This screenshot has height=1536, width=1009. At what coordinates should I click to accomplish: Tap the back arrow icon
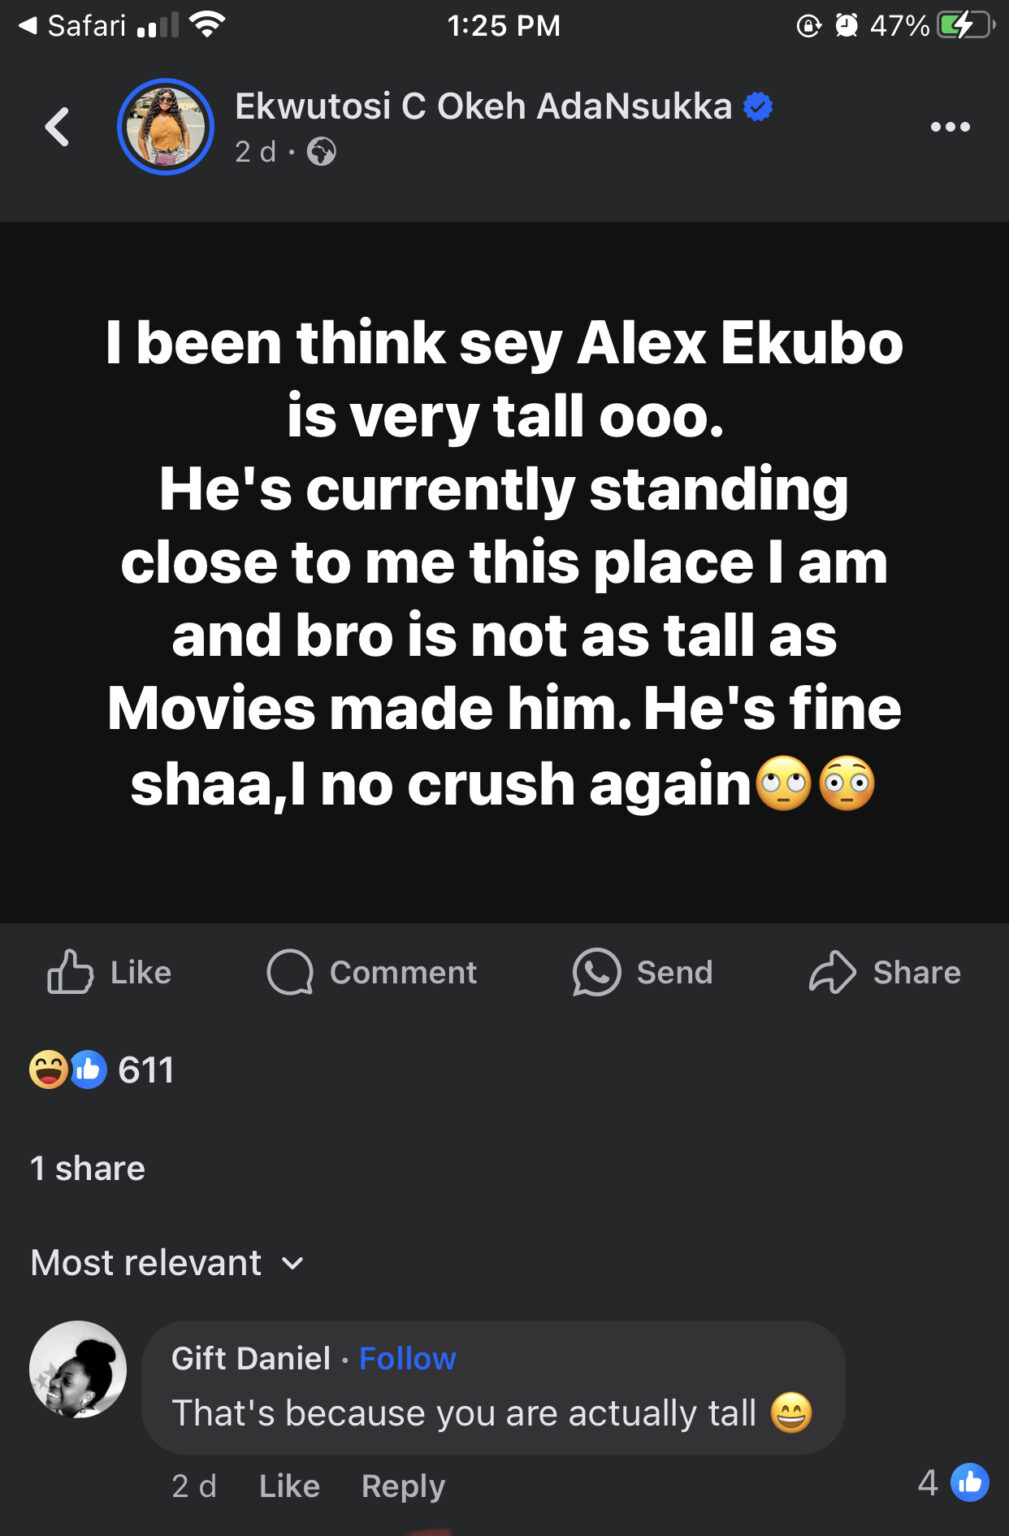[x=58, y=127]
